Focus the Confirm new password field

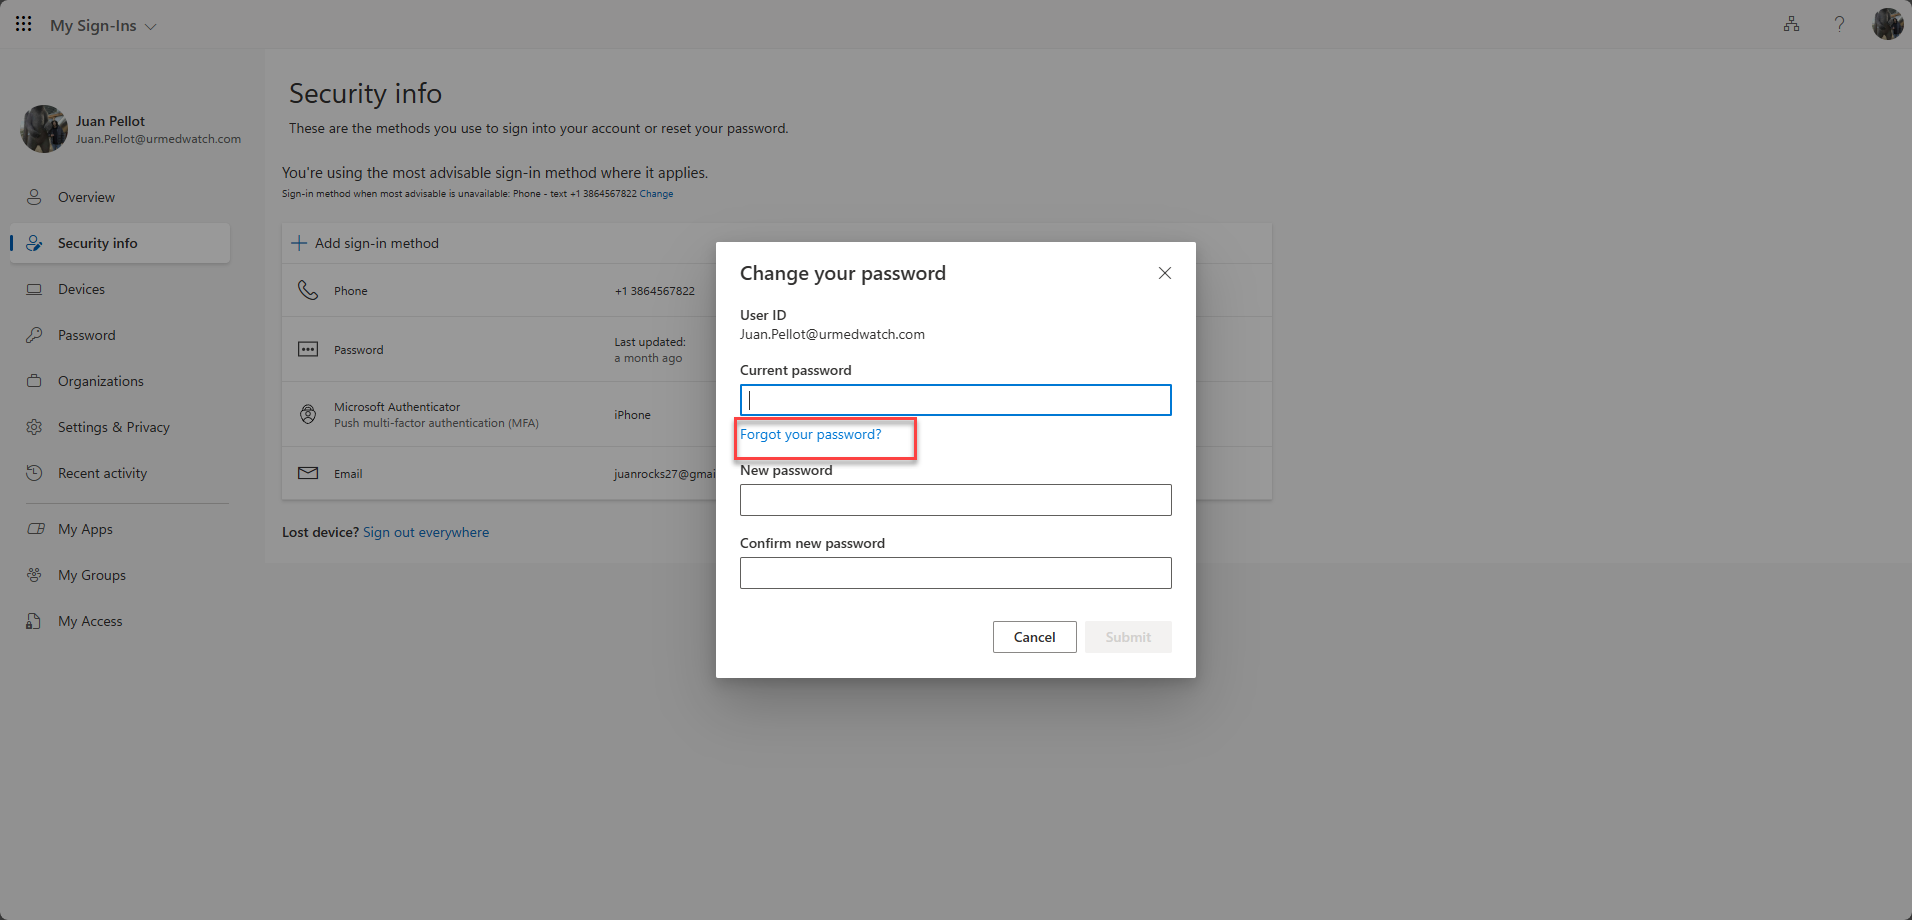coord(955,573)
